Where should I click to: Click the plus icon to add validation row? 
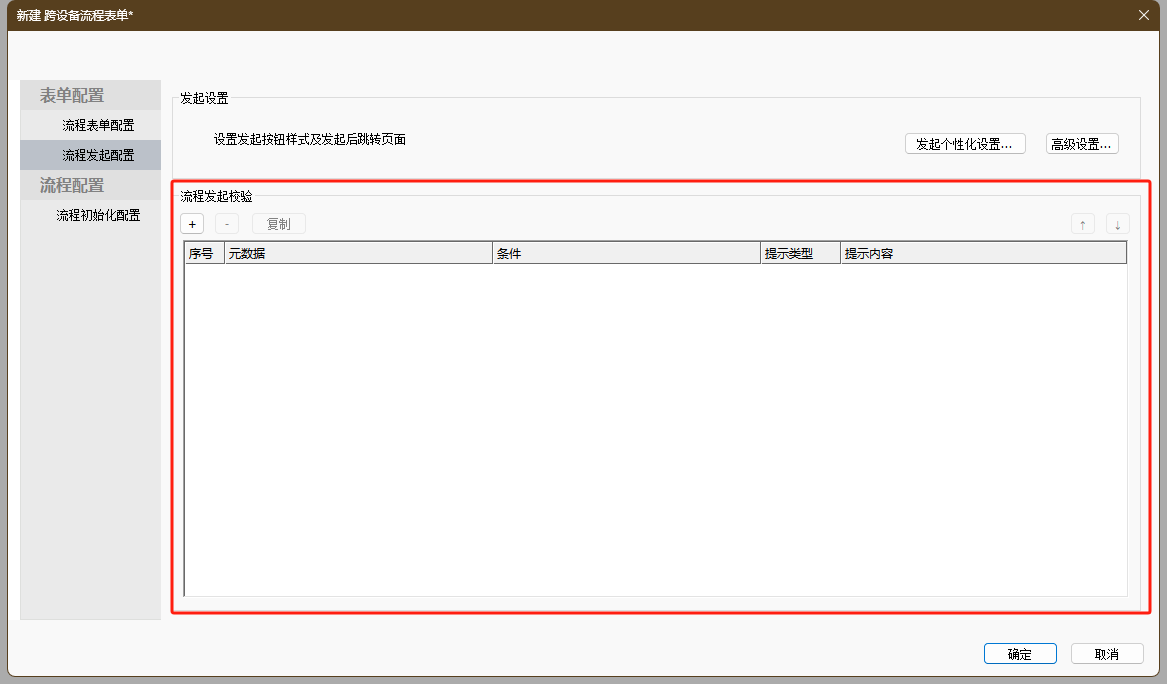pyautogui.click(x=192, y=224)
